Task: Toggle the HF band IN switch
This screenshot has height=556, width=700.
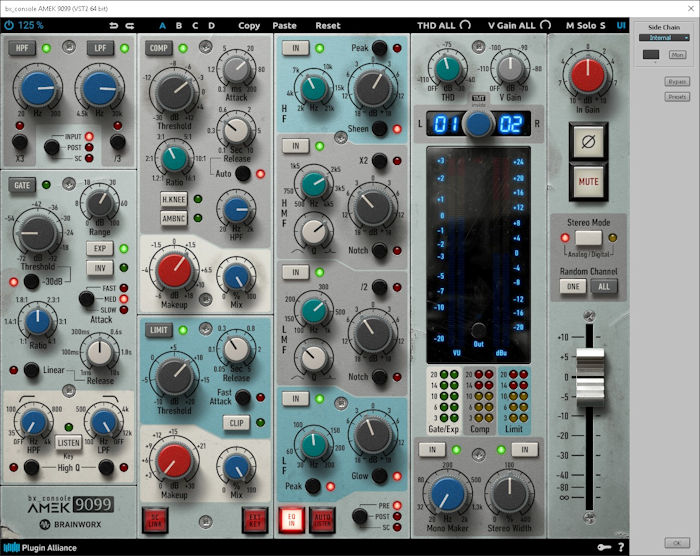Action: (296, 48)
